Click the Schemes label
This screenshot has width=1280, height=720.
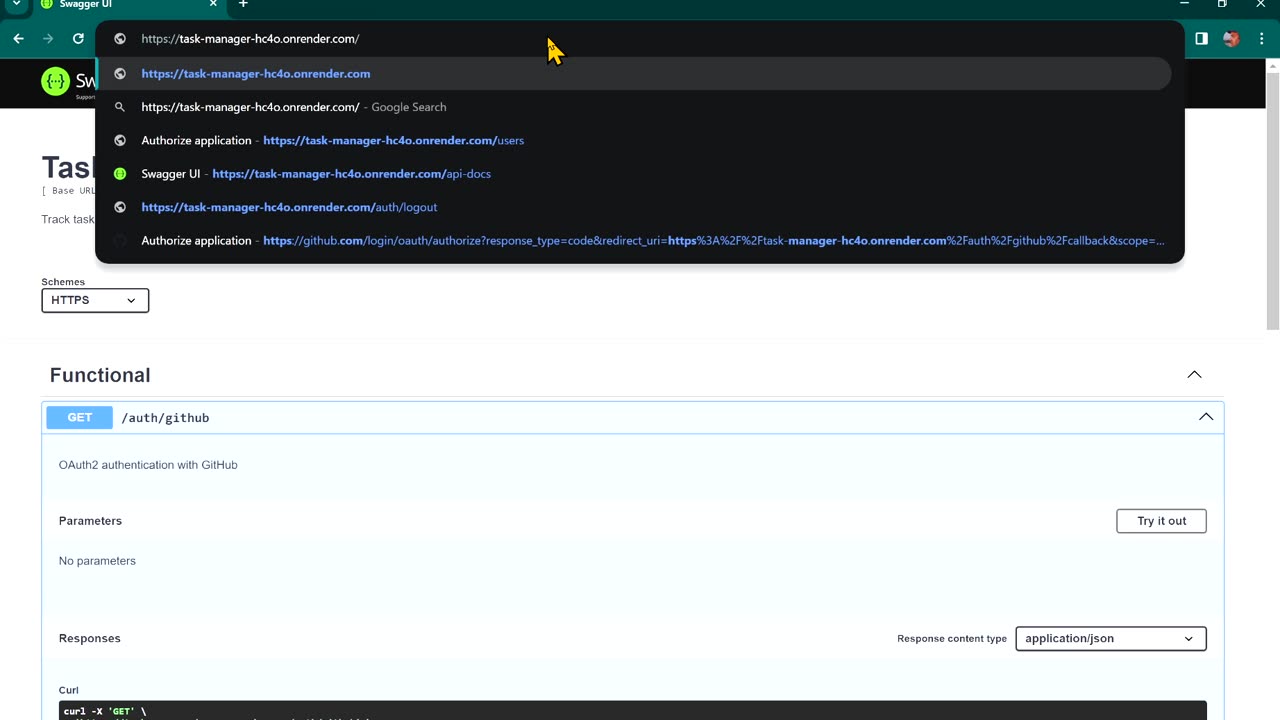click(x=63, y=282)
